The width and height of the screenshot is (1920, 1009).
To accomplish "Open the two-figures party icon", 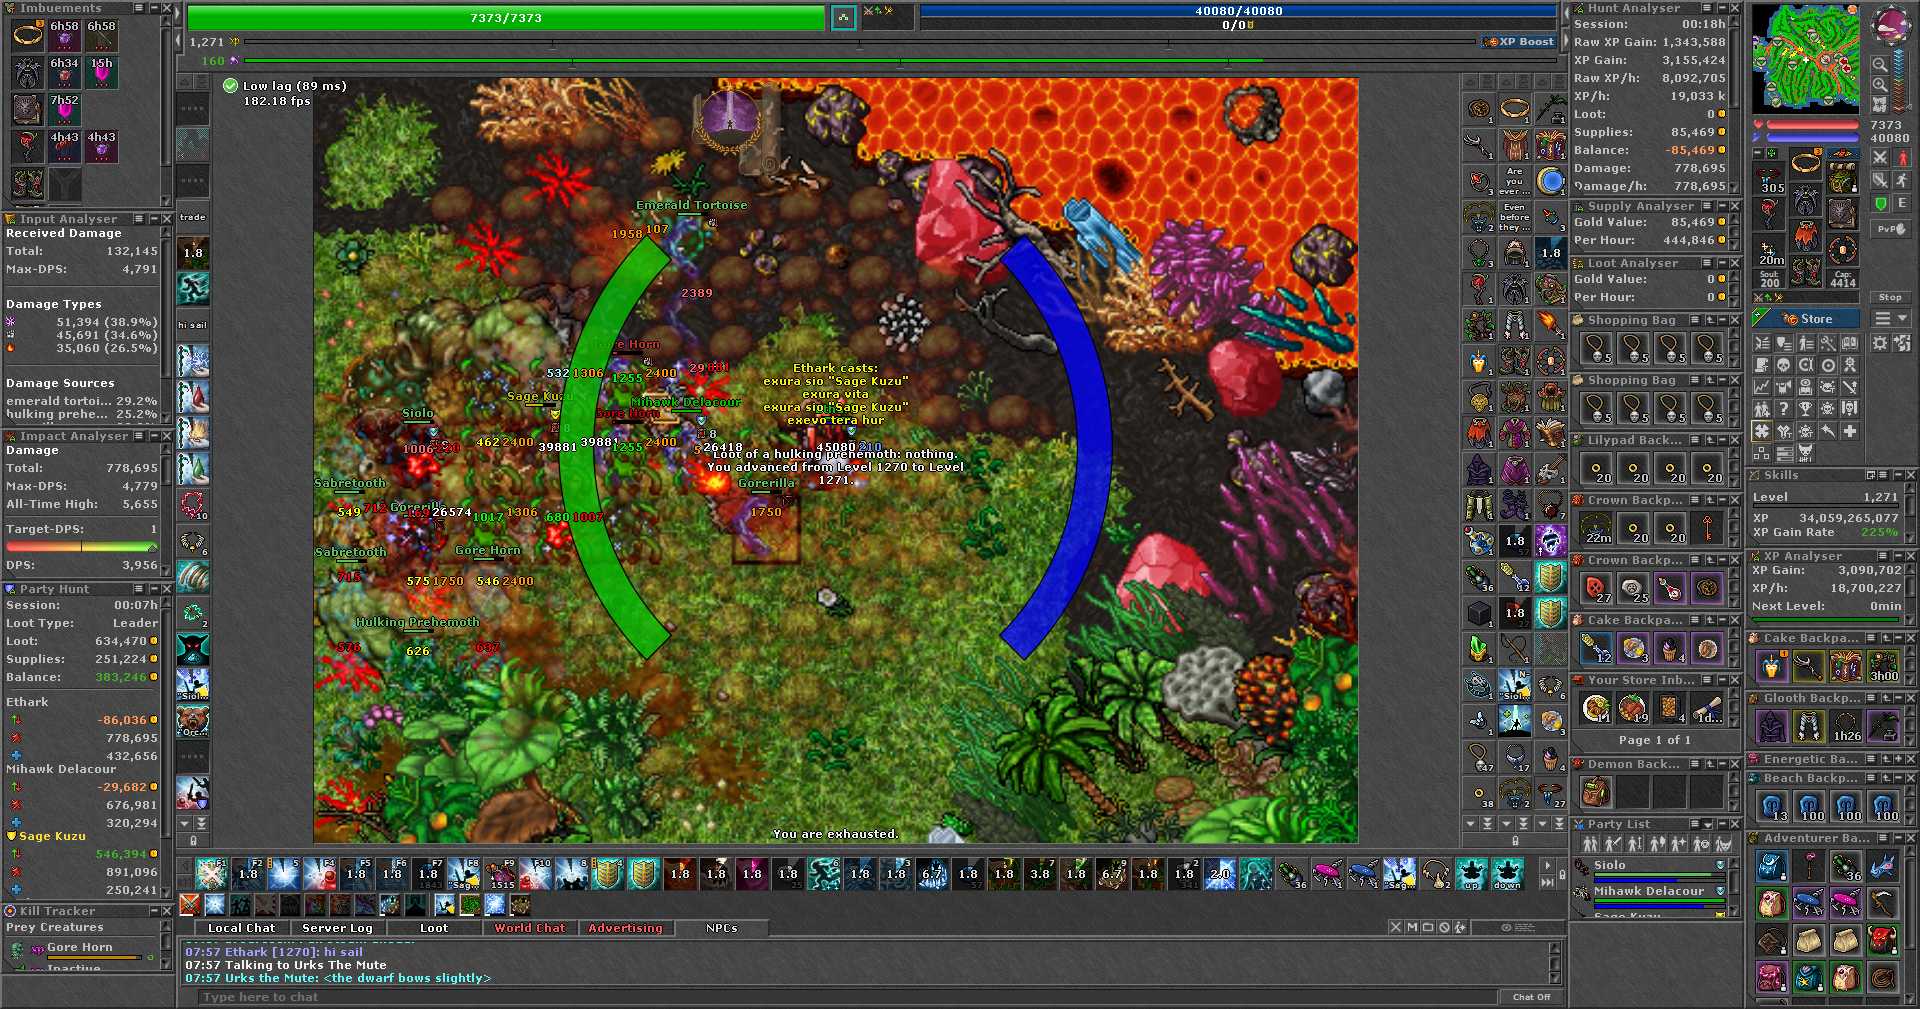I will 1762,409.
